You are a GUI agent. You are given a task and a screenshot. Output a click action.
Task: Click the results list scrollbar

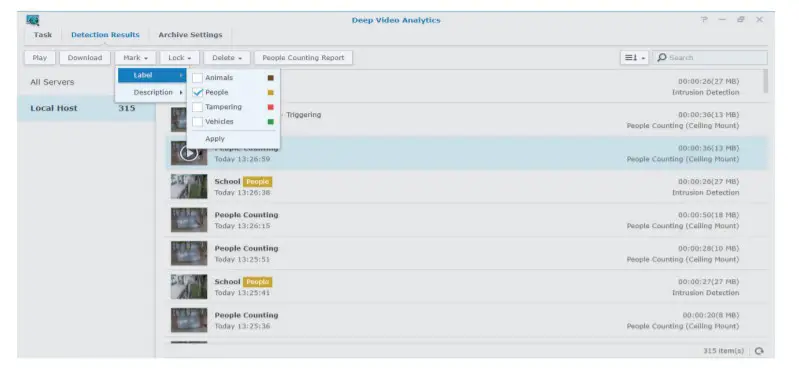click(765, 82)
